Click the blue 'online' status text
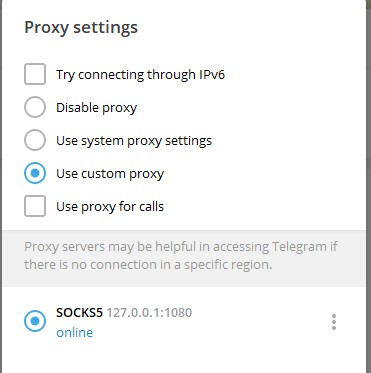 click(75, 332)
